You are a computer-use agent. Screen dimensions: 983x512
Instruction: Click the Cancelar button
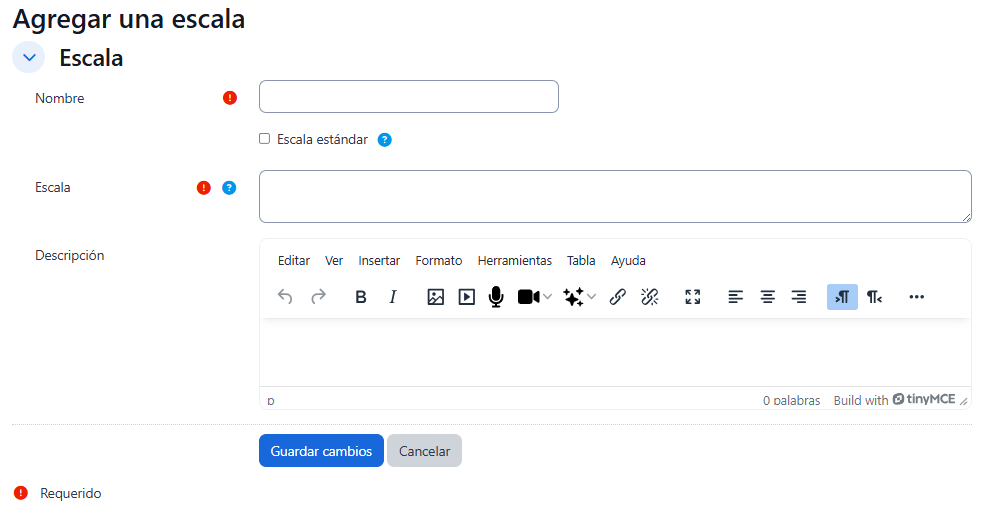[424, 451]
